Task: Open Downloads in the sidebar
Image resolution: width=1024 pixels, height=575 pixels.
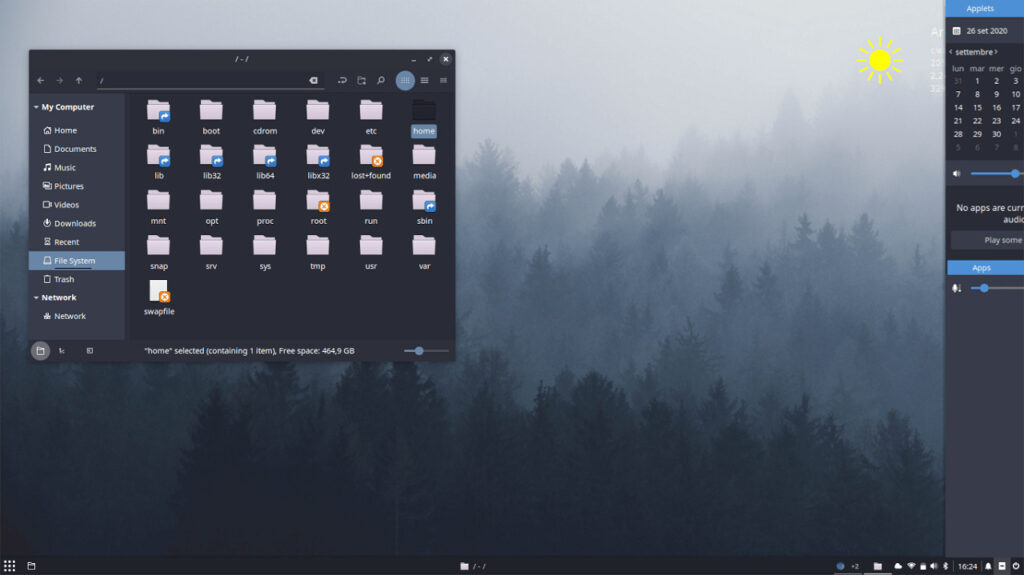Action: [x=74, y=223]
